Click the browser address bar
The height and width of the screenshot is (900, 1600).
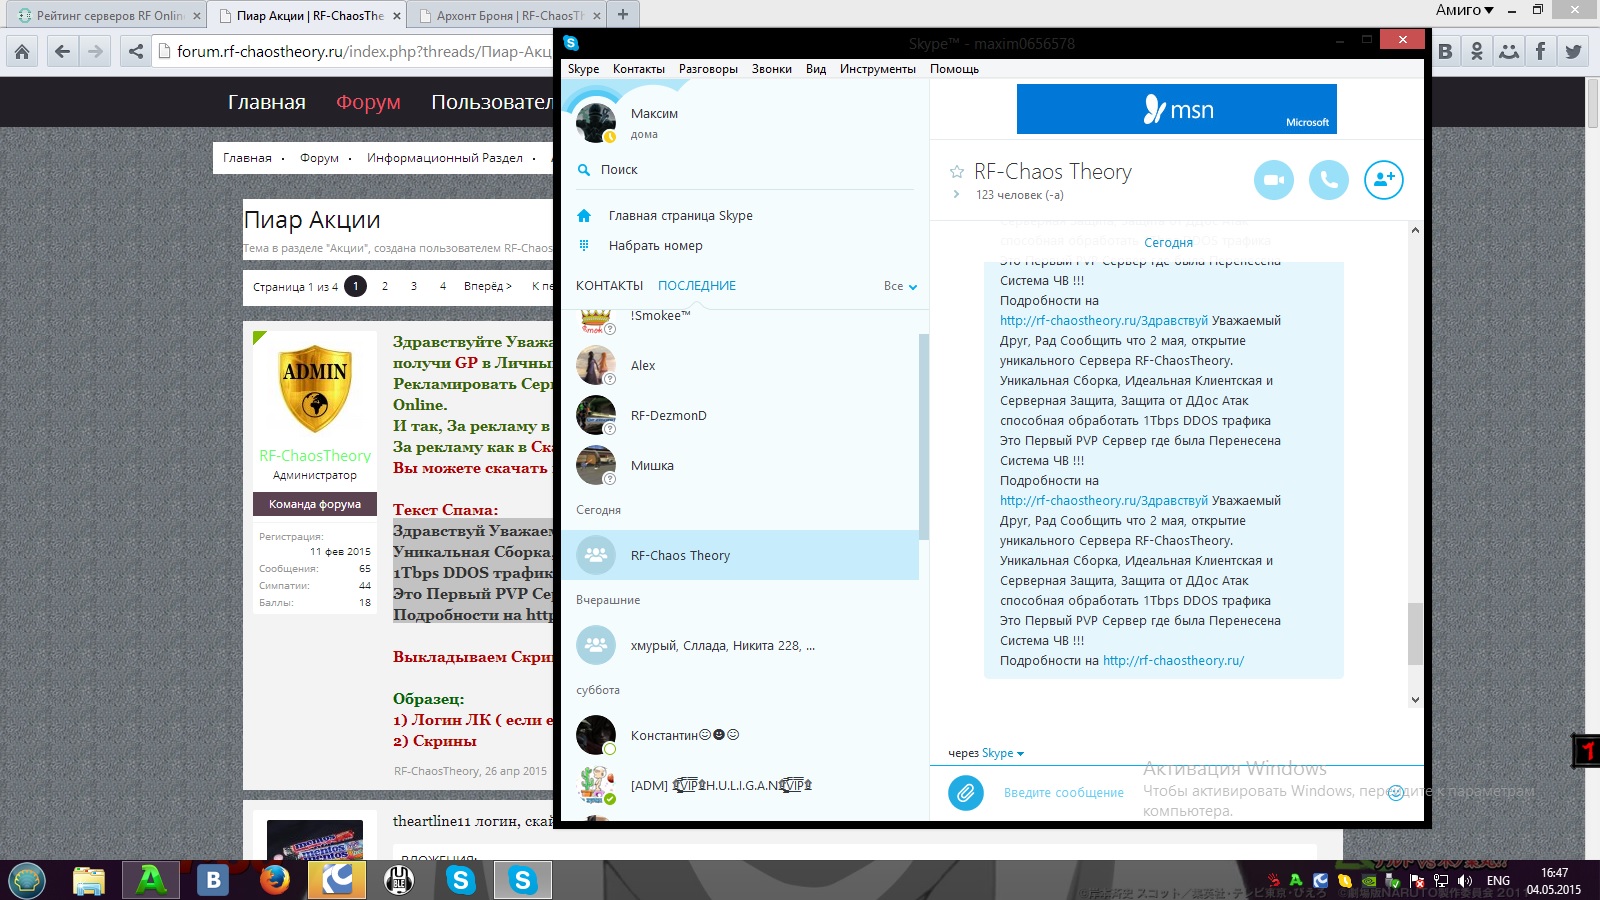(355, 51)
